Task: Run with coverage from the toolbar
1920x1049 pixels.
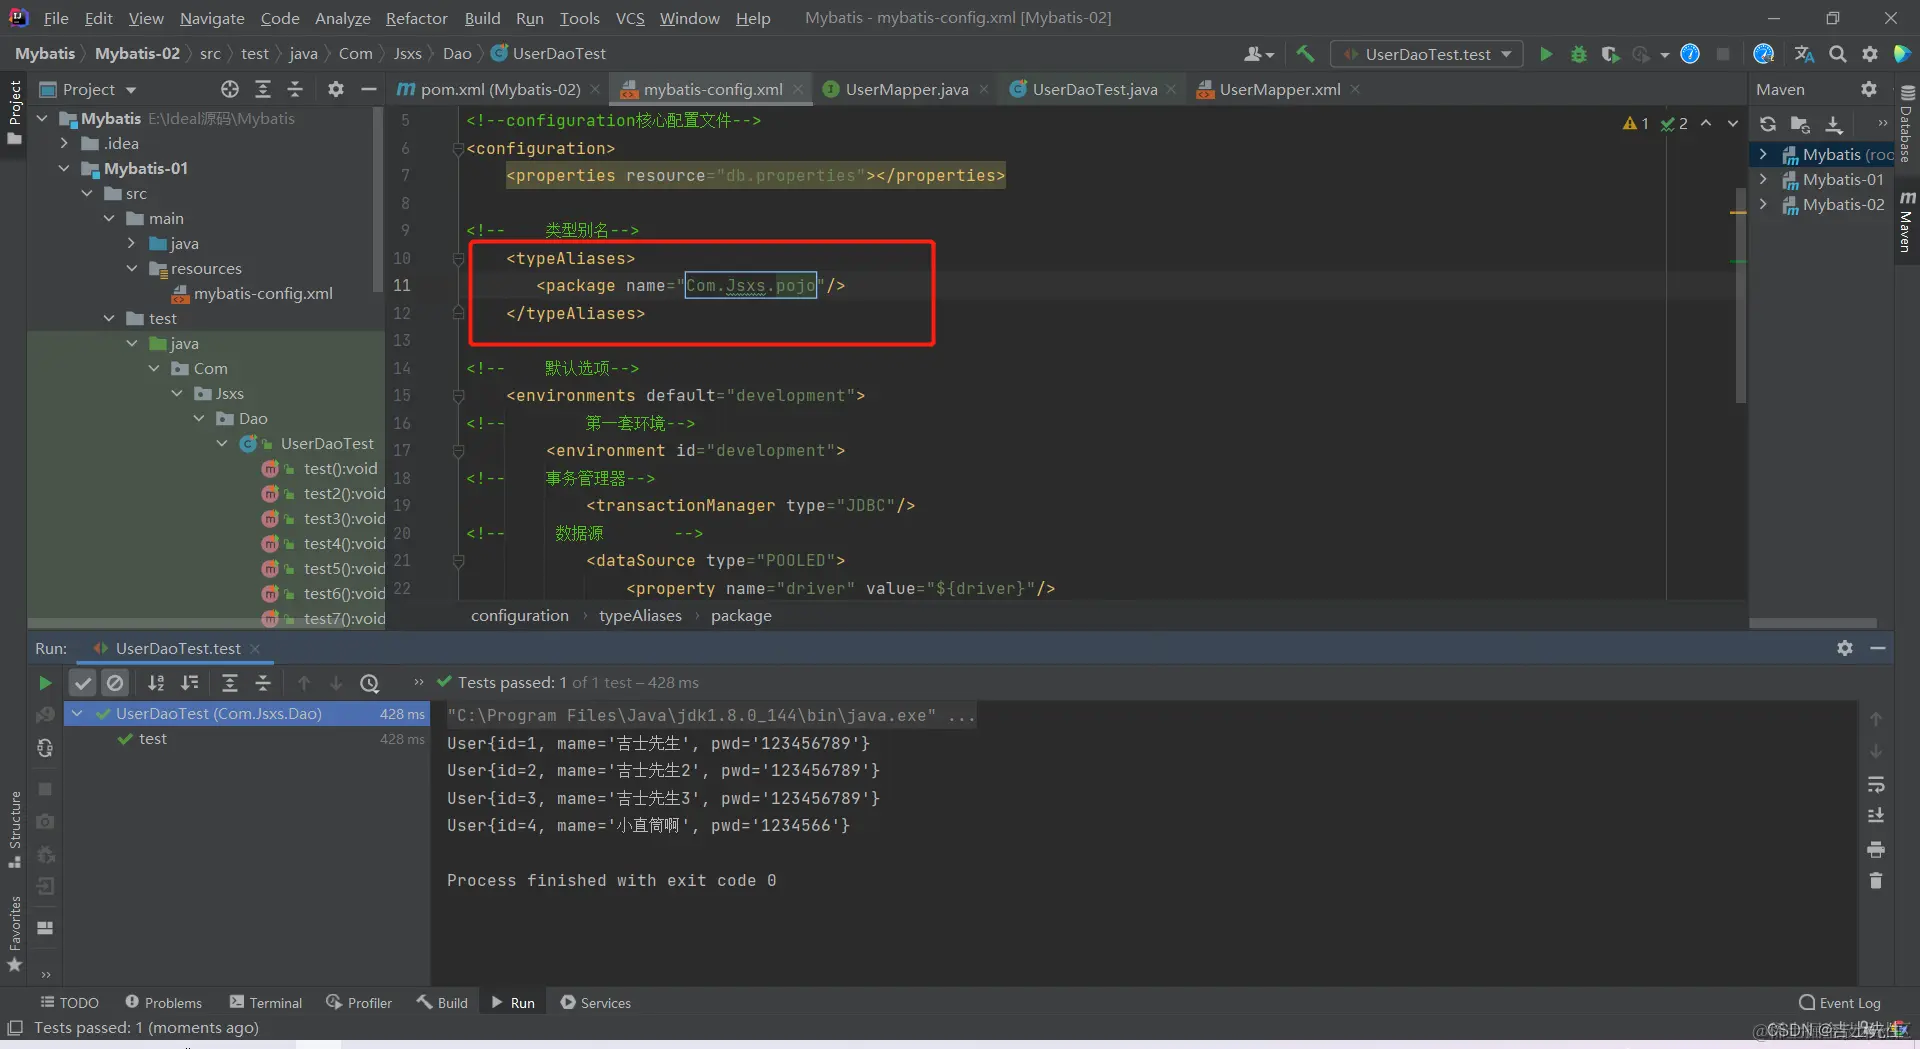Action: pos(1610,54)
